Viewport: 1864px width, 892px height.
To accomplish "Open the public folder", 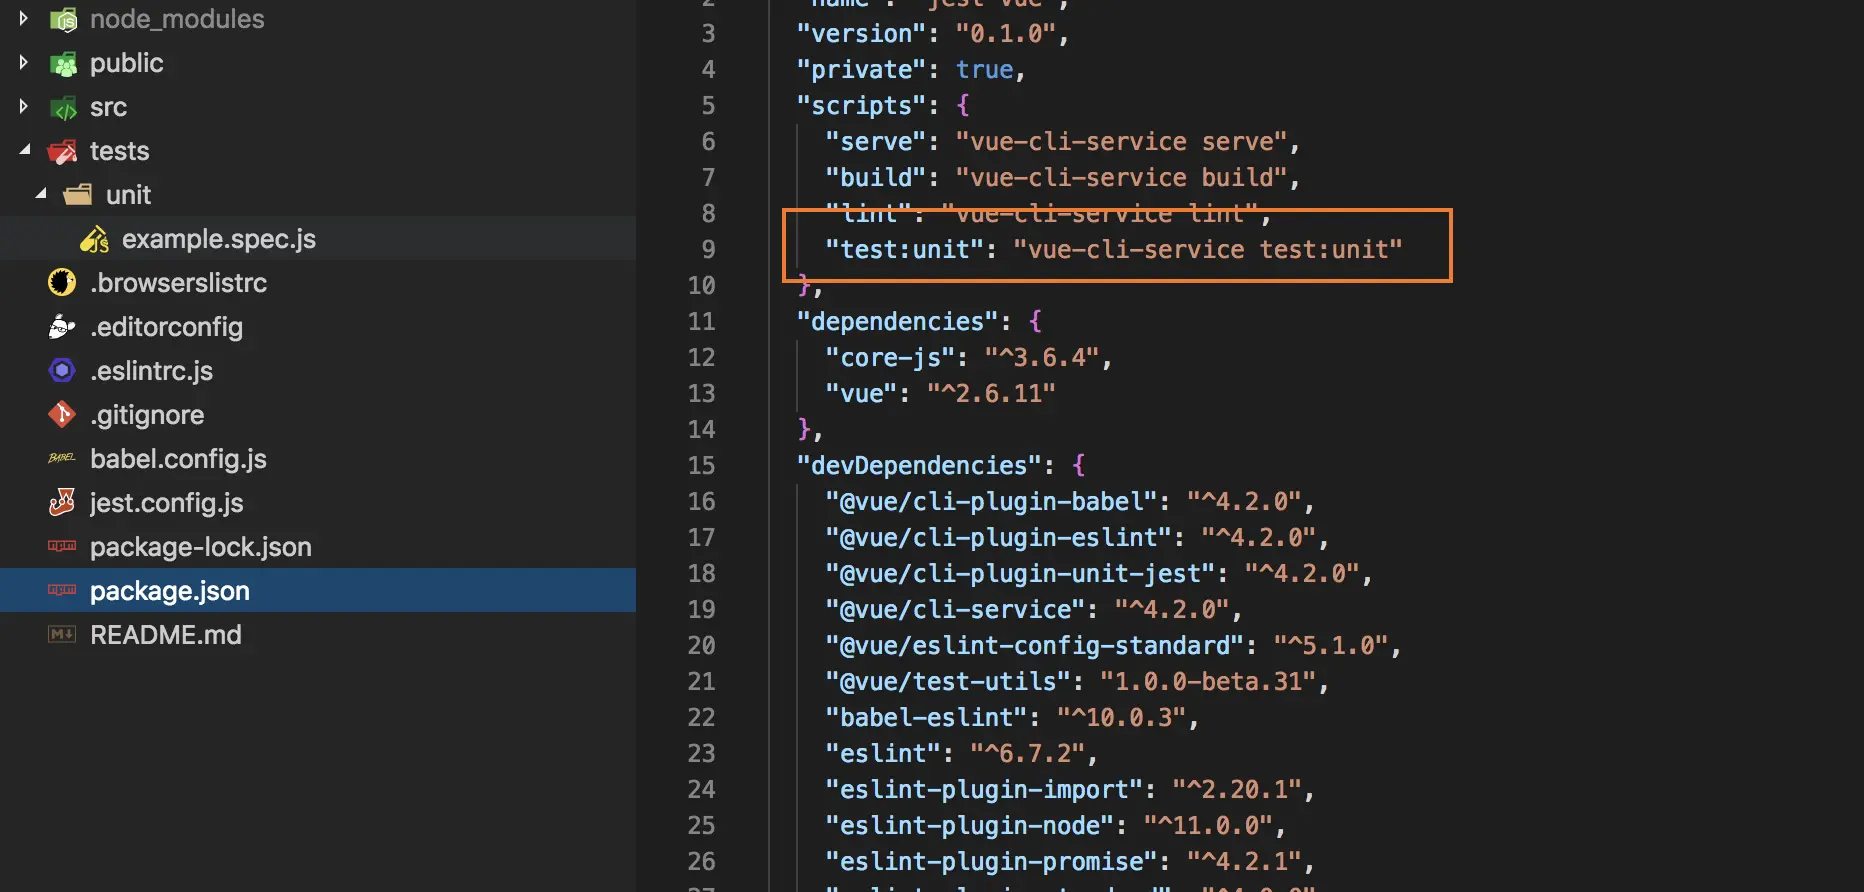I will click(x=126, y=63).
